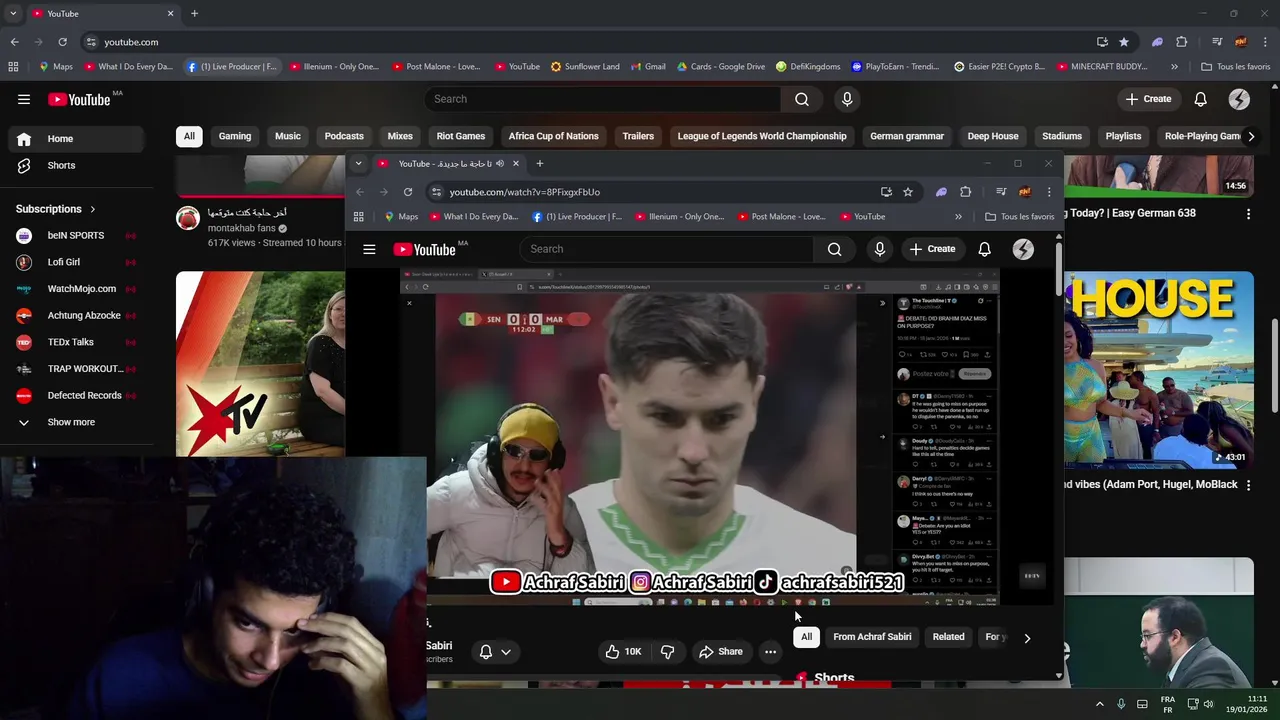Select the Riot Games filter chip
The image size is (1280, 720).
tap(461, 136)
